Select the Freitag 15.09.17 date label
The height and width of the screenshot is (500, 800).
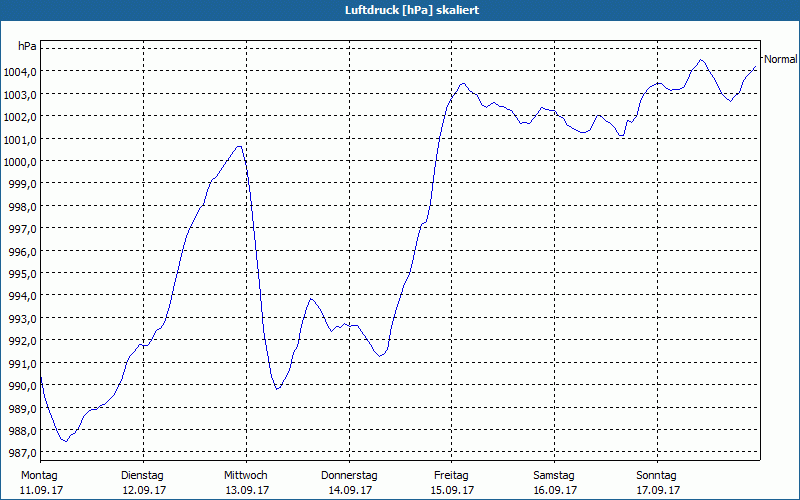[452, 483]
